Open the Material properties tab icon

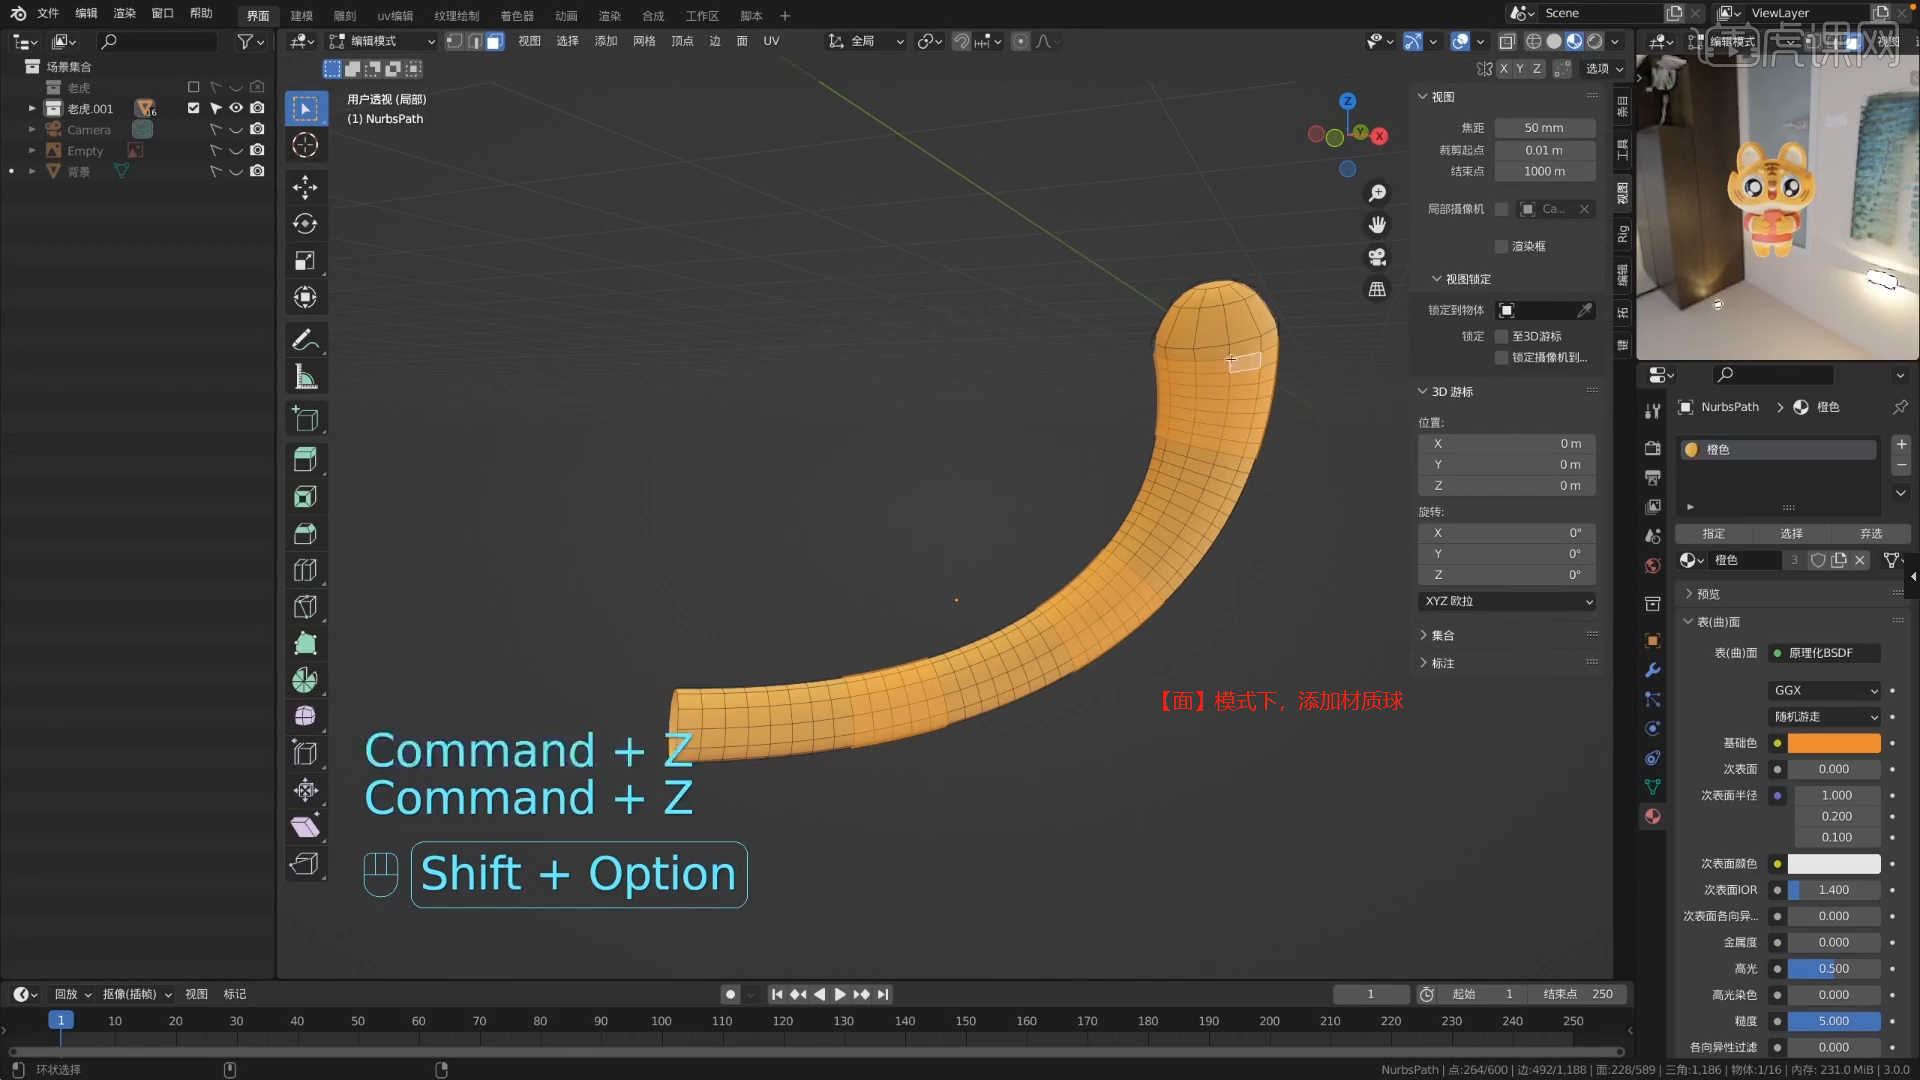coord(1652,816)
